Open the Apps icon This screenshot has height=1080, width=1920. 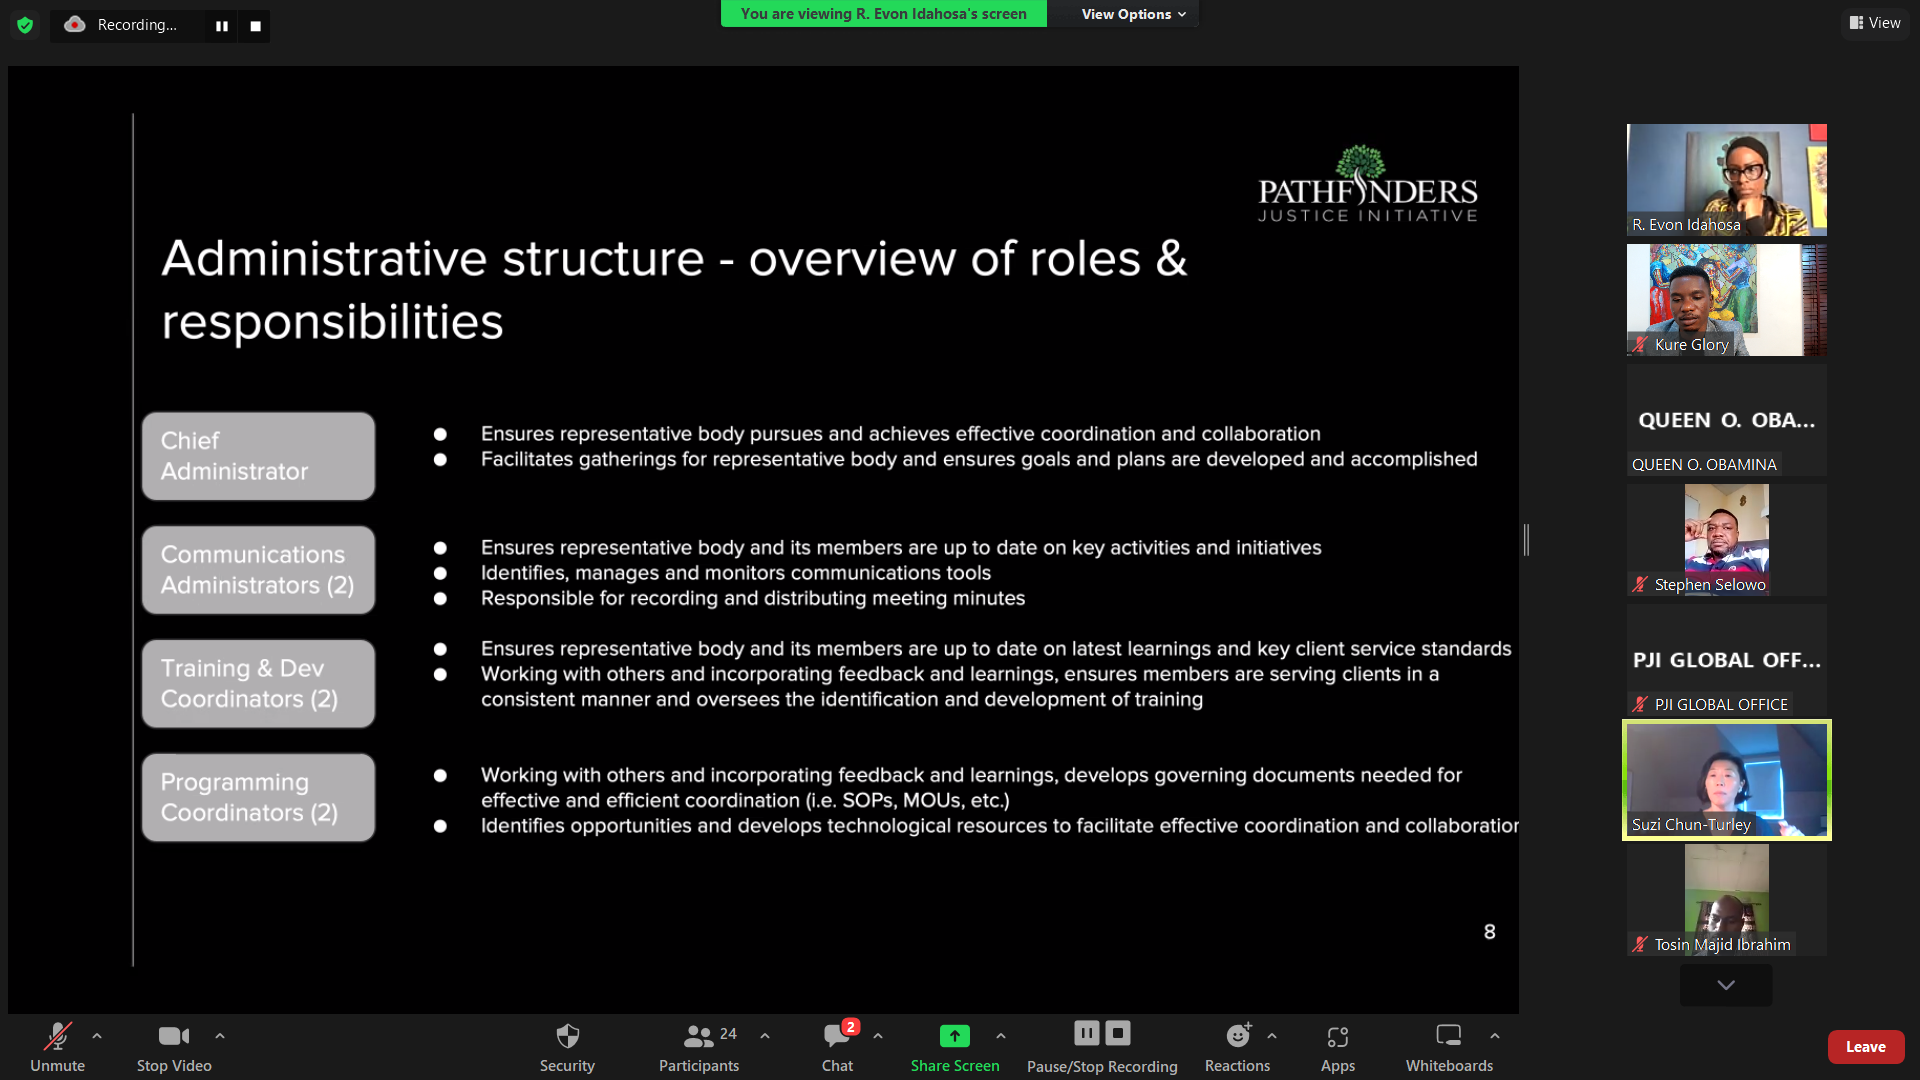tap(1337, 1036)
